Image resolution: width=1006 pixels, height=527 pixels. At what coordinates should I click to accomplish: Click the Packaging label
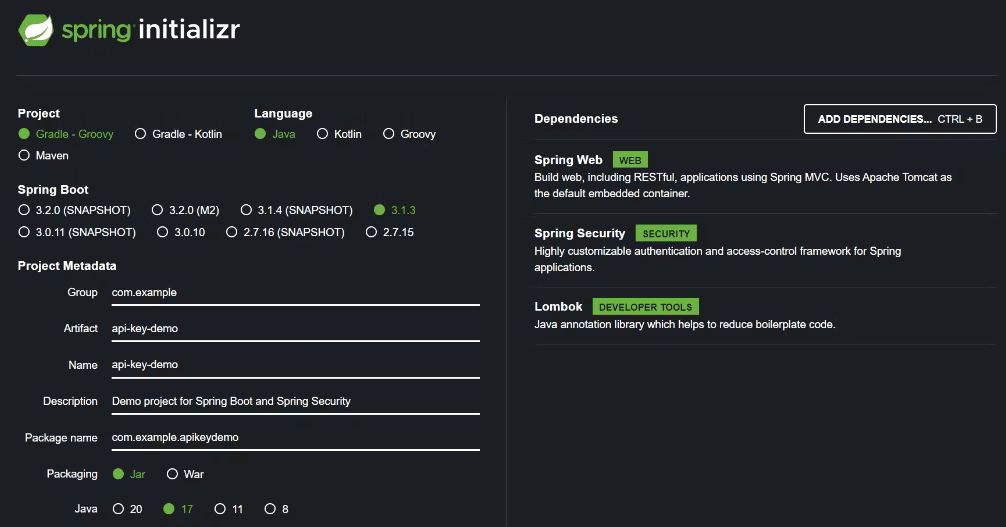tap(72, 474)
